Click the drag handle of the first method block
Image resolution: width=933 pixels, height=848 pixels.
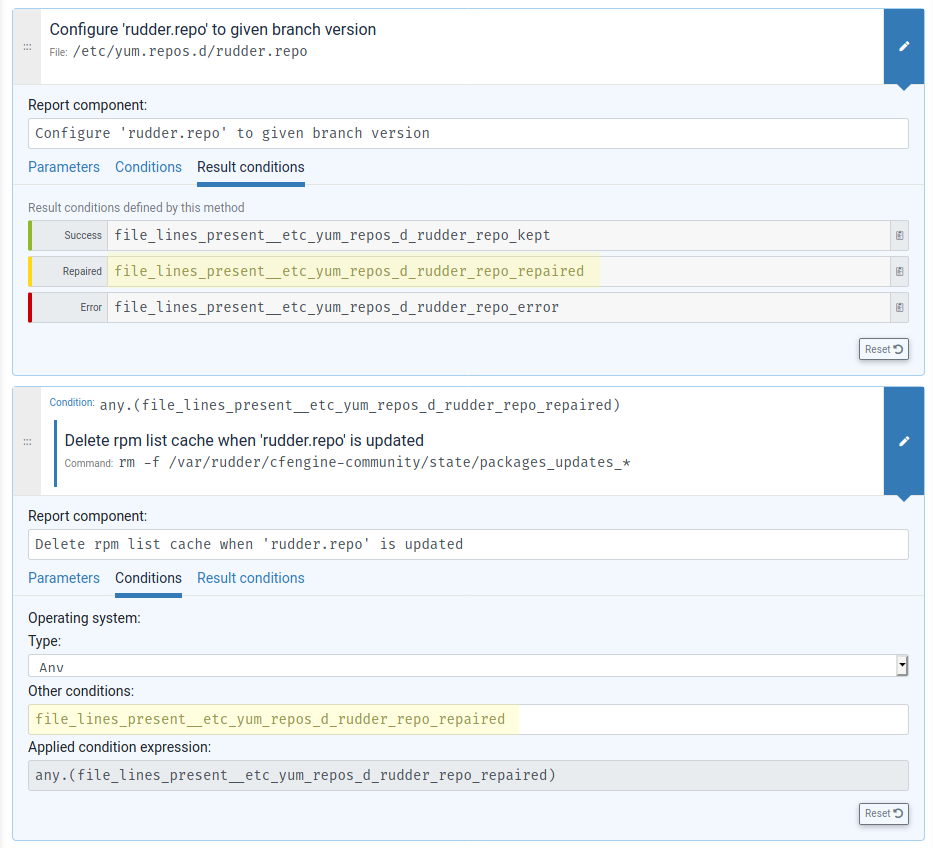pos(27,47)
